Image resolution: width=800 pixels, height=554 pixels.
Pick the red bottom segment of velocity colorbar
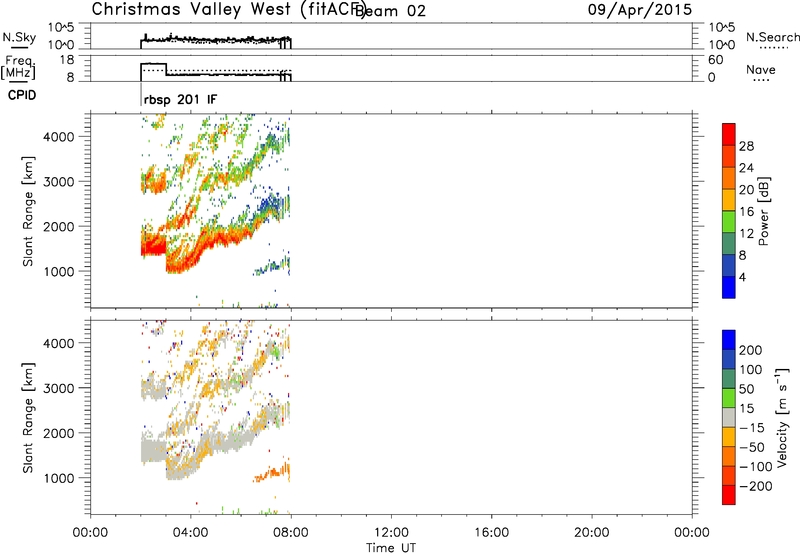click(729, 495)
